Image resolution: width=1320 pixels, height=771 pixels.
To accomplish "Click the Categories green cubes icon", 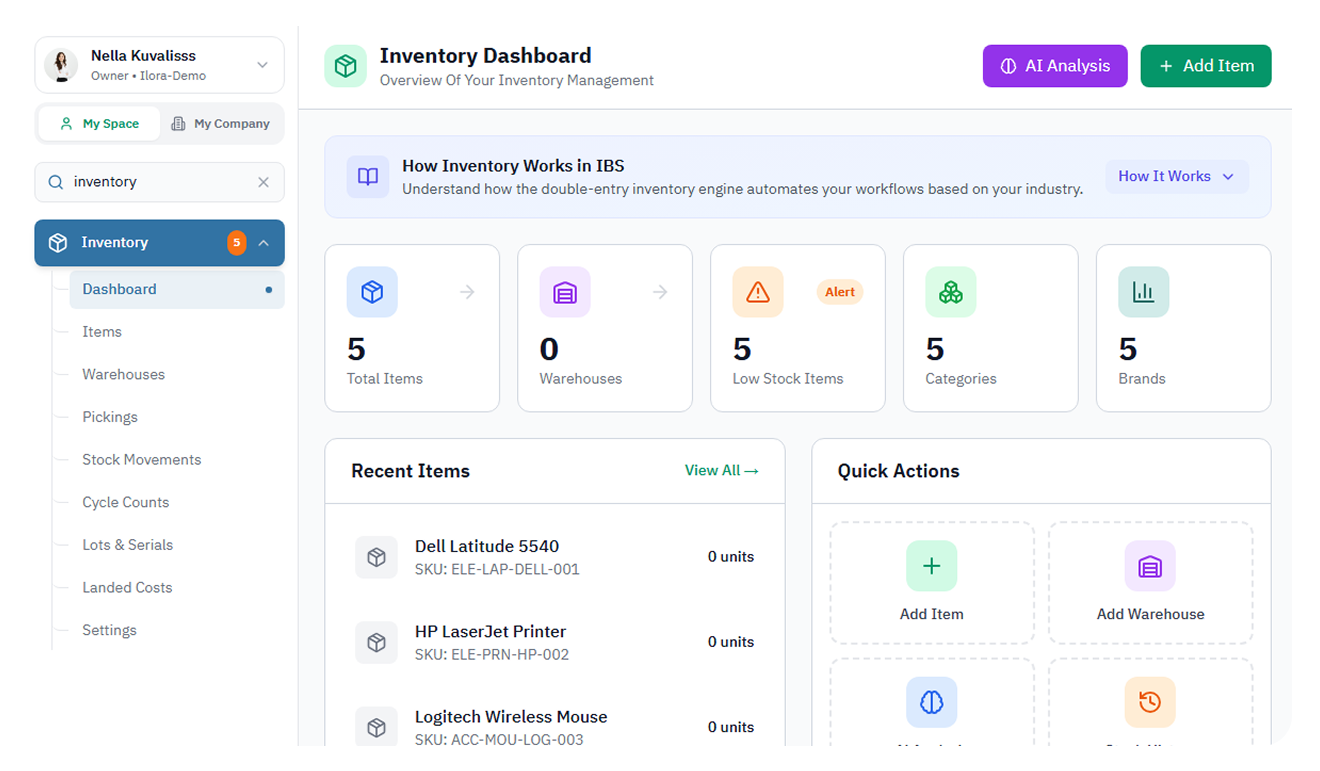I will (951, 292).
